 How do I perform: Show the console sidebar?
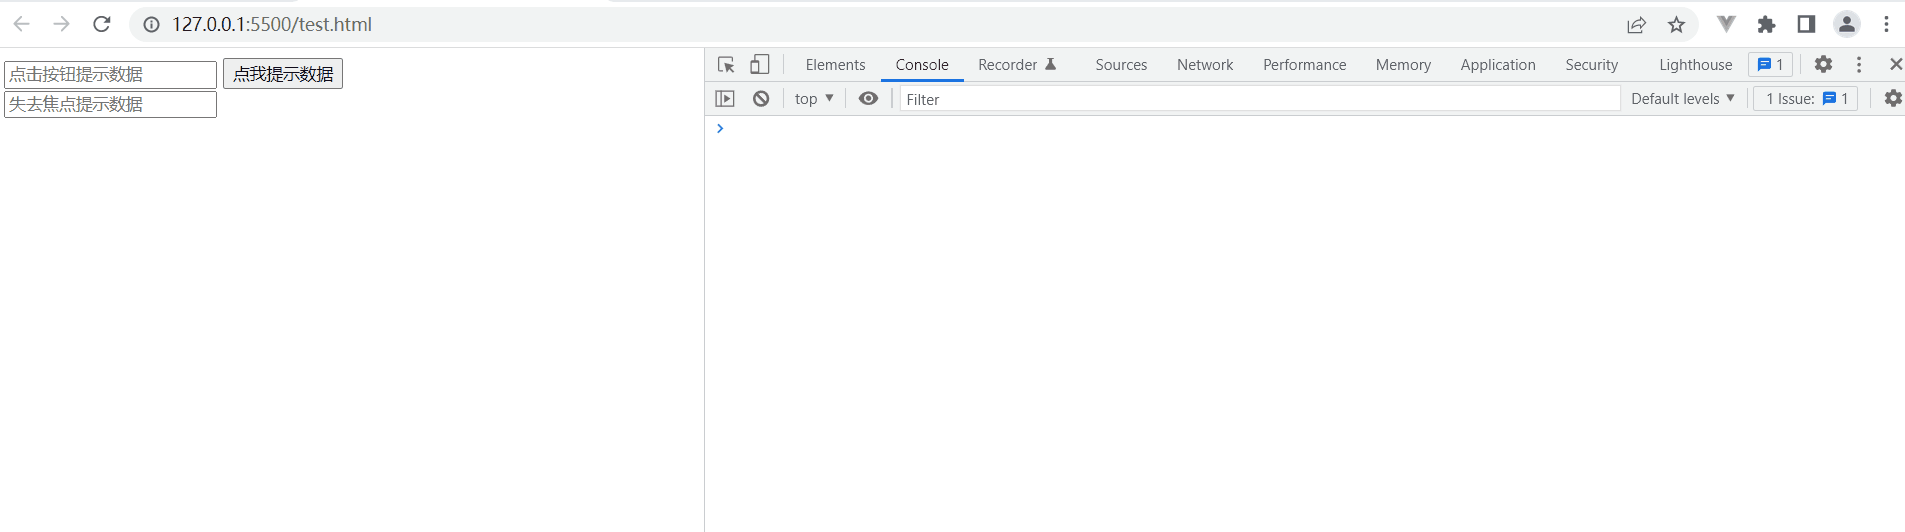725,99
